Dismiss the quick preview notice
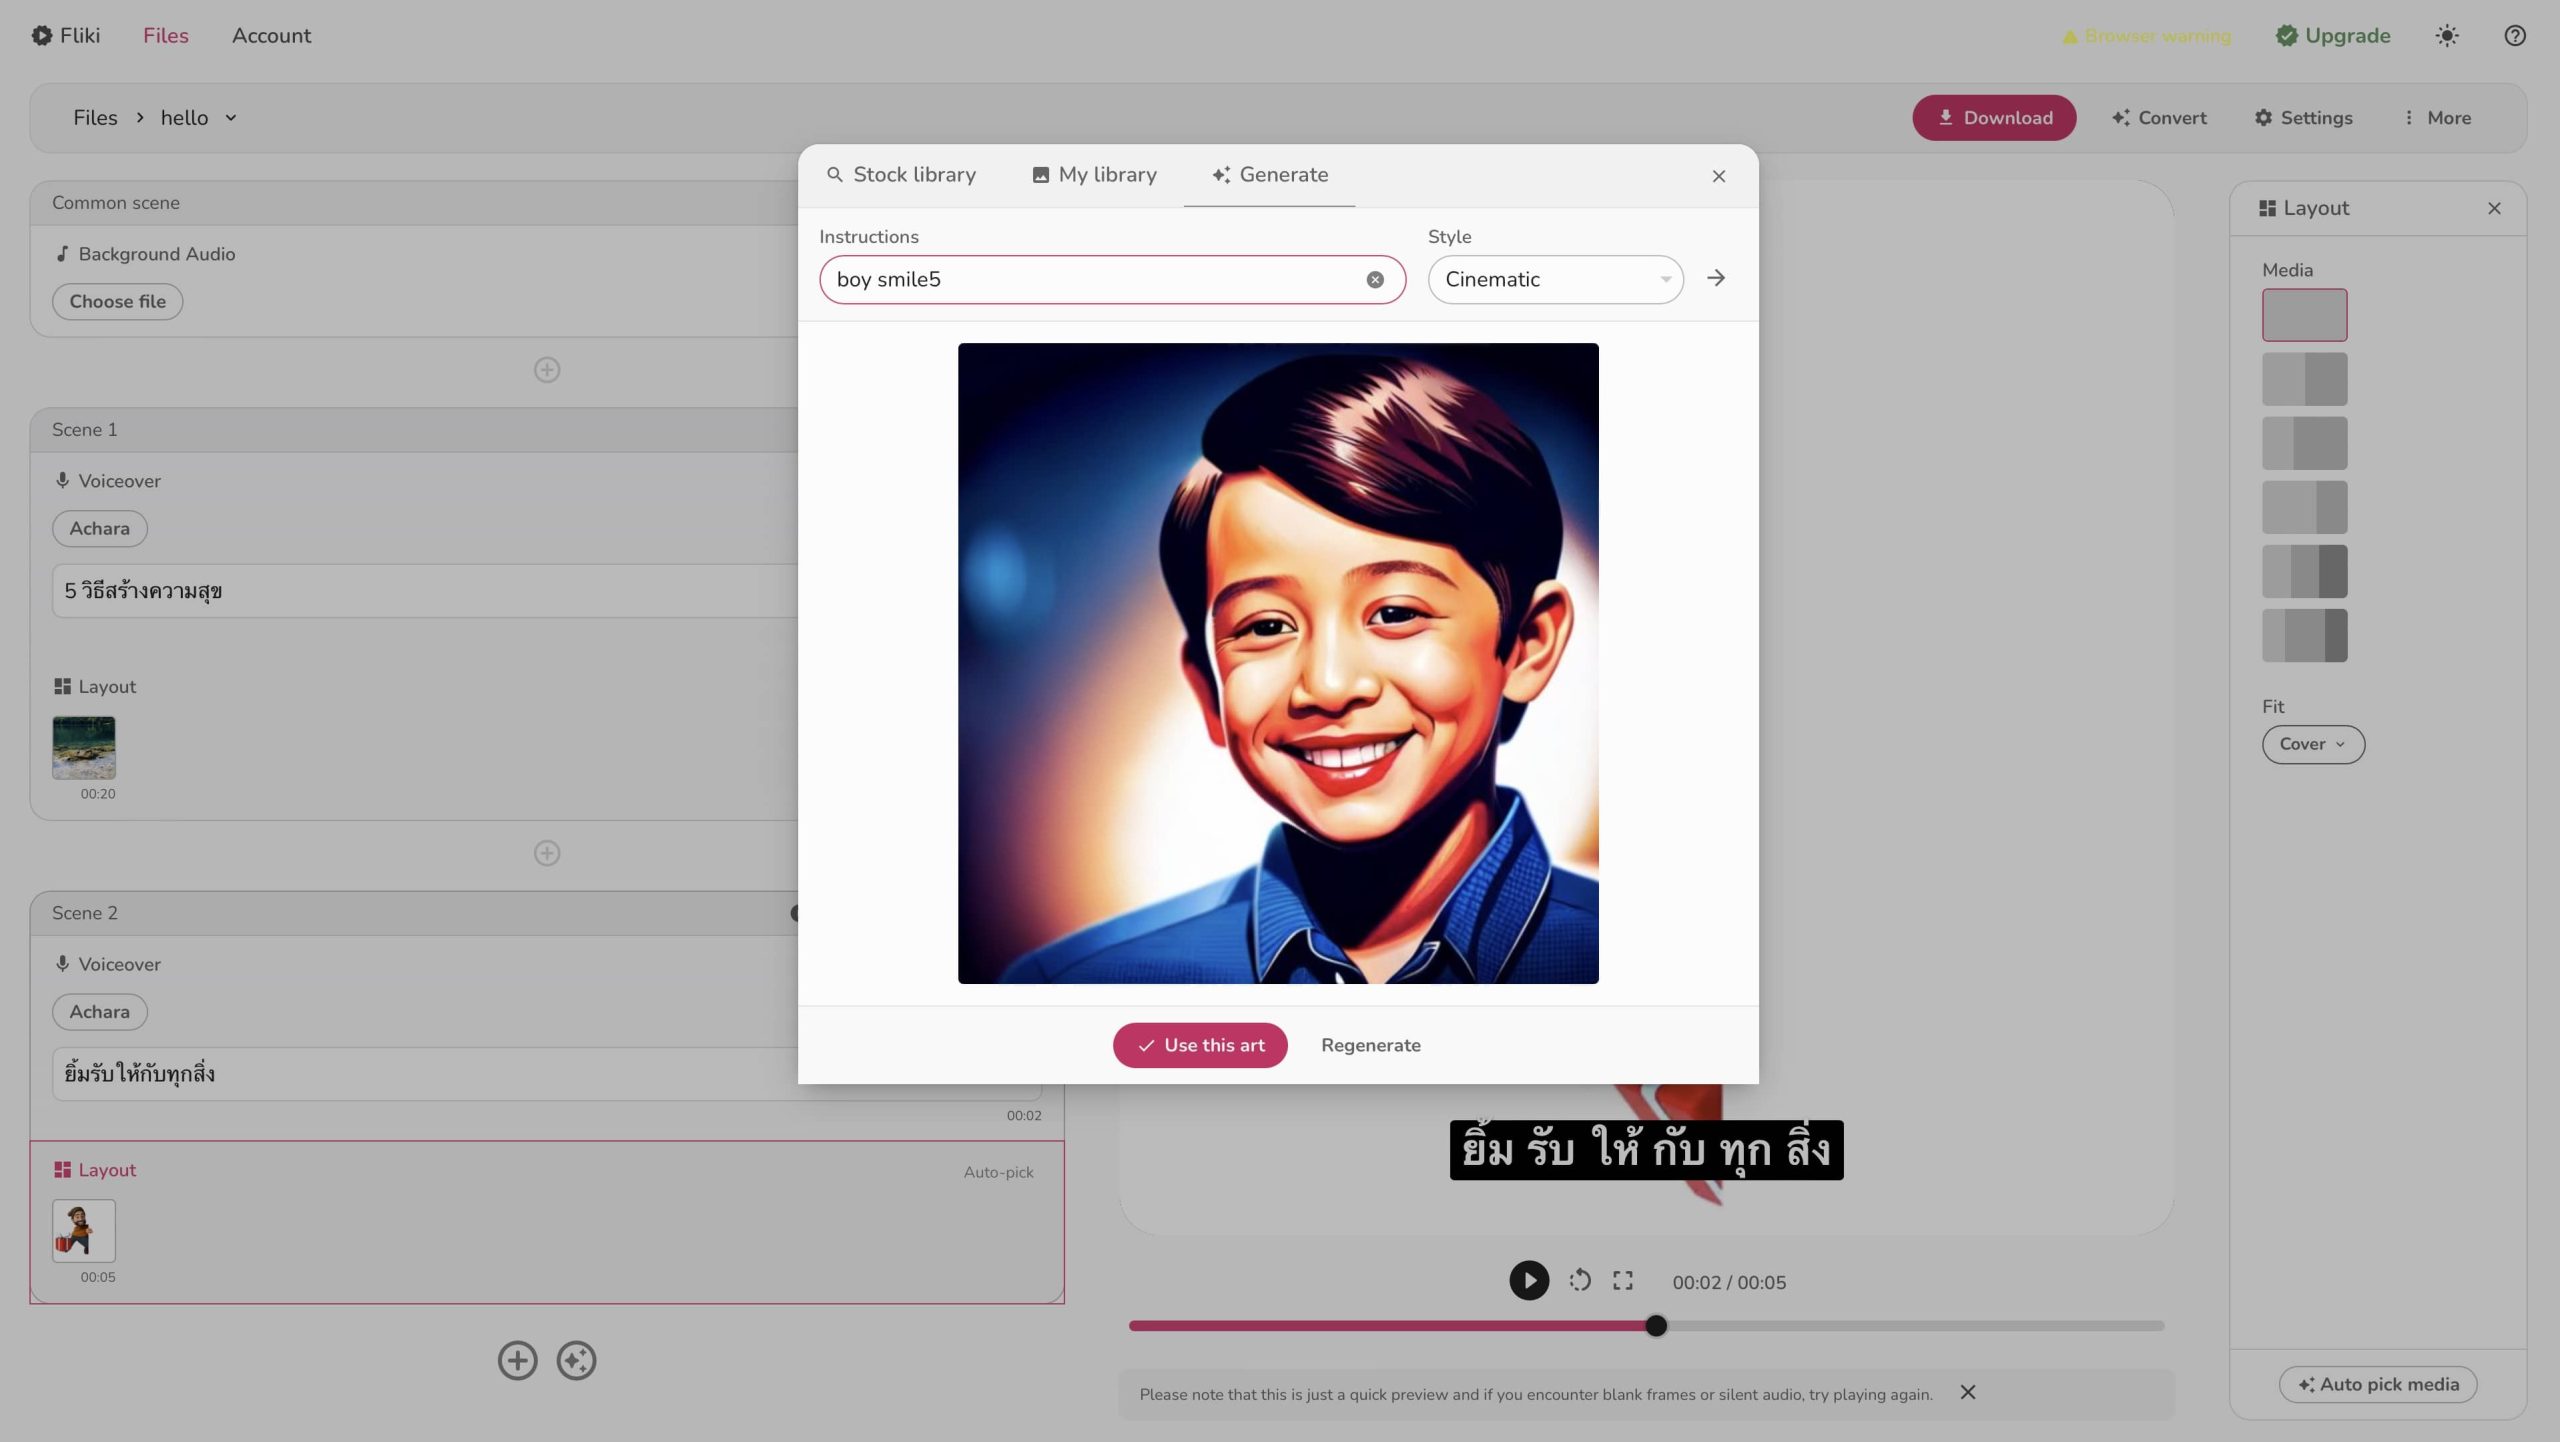The width and height of the screenshot is (2560, 1442). 1967,1392
